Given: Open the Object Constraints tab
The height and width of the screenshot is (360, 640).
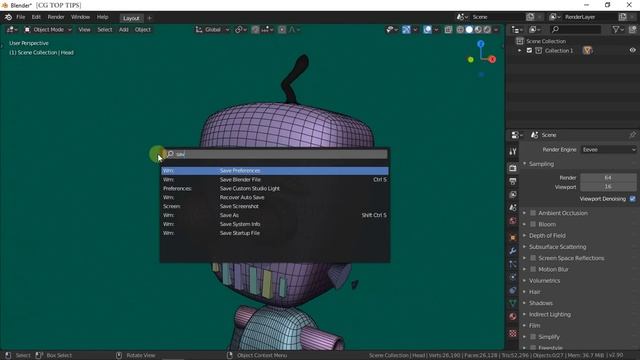Looking at the screenshot, I should click(x=513, y=290).
